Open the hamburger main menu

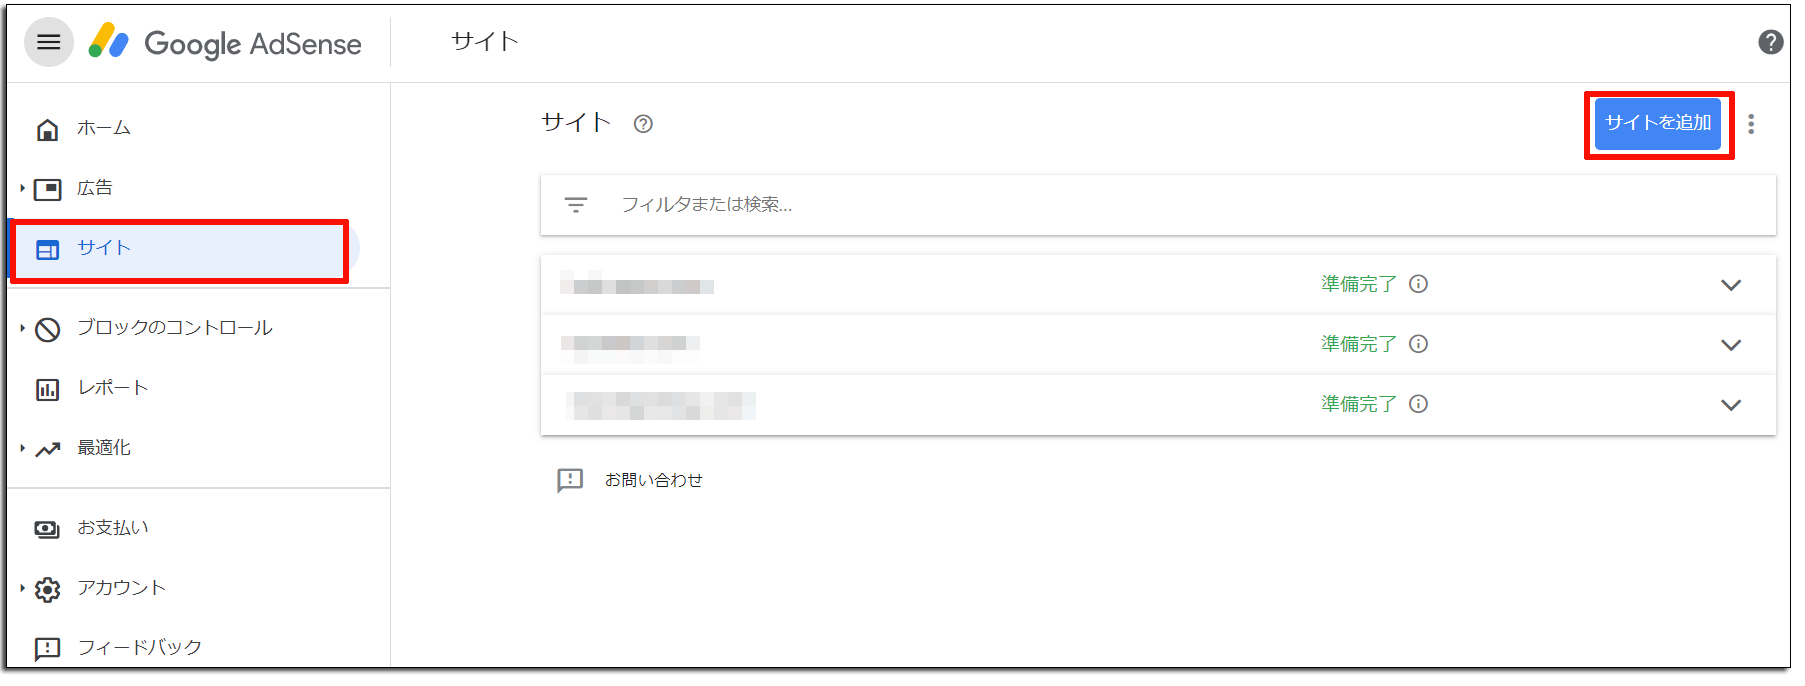(x=49, y=42)
